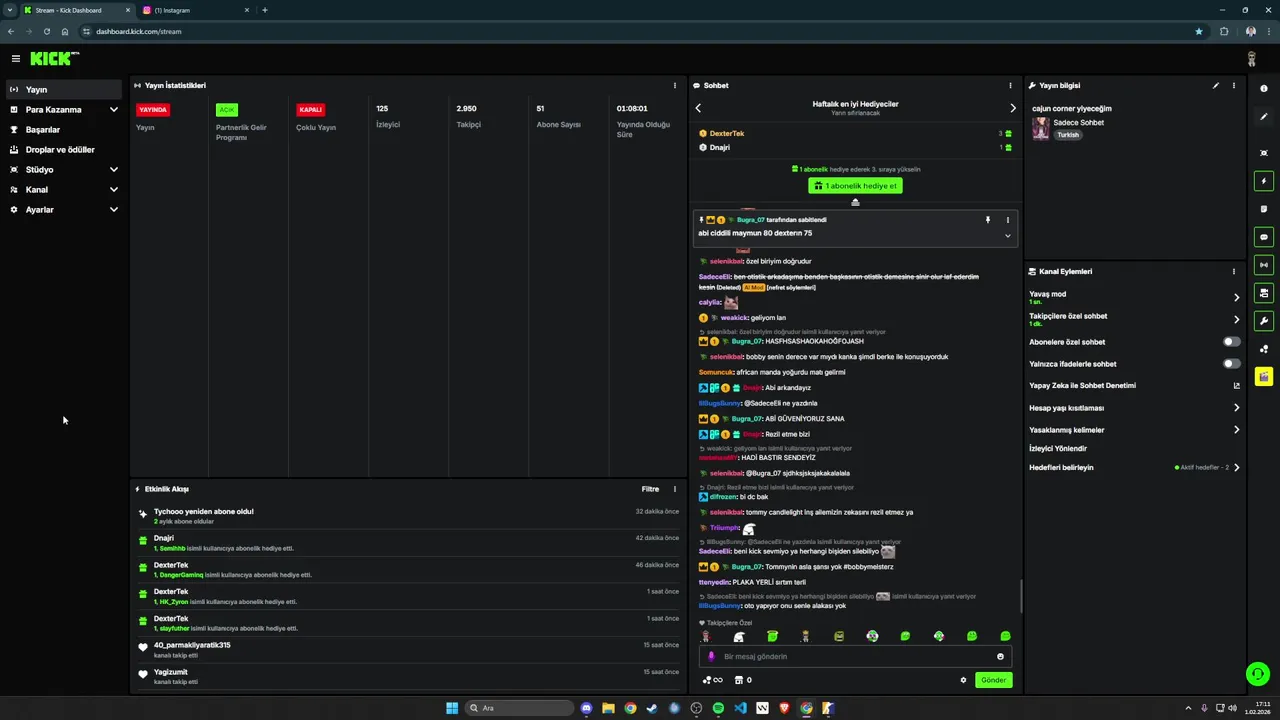
Task: Click the pencil icon in the right rail
Action: (x=1264, y=117)
